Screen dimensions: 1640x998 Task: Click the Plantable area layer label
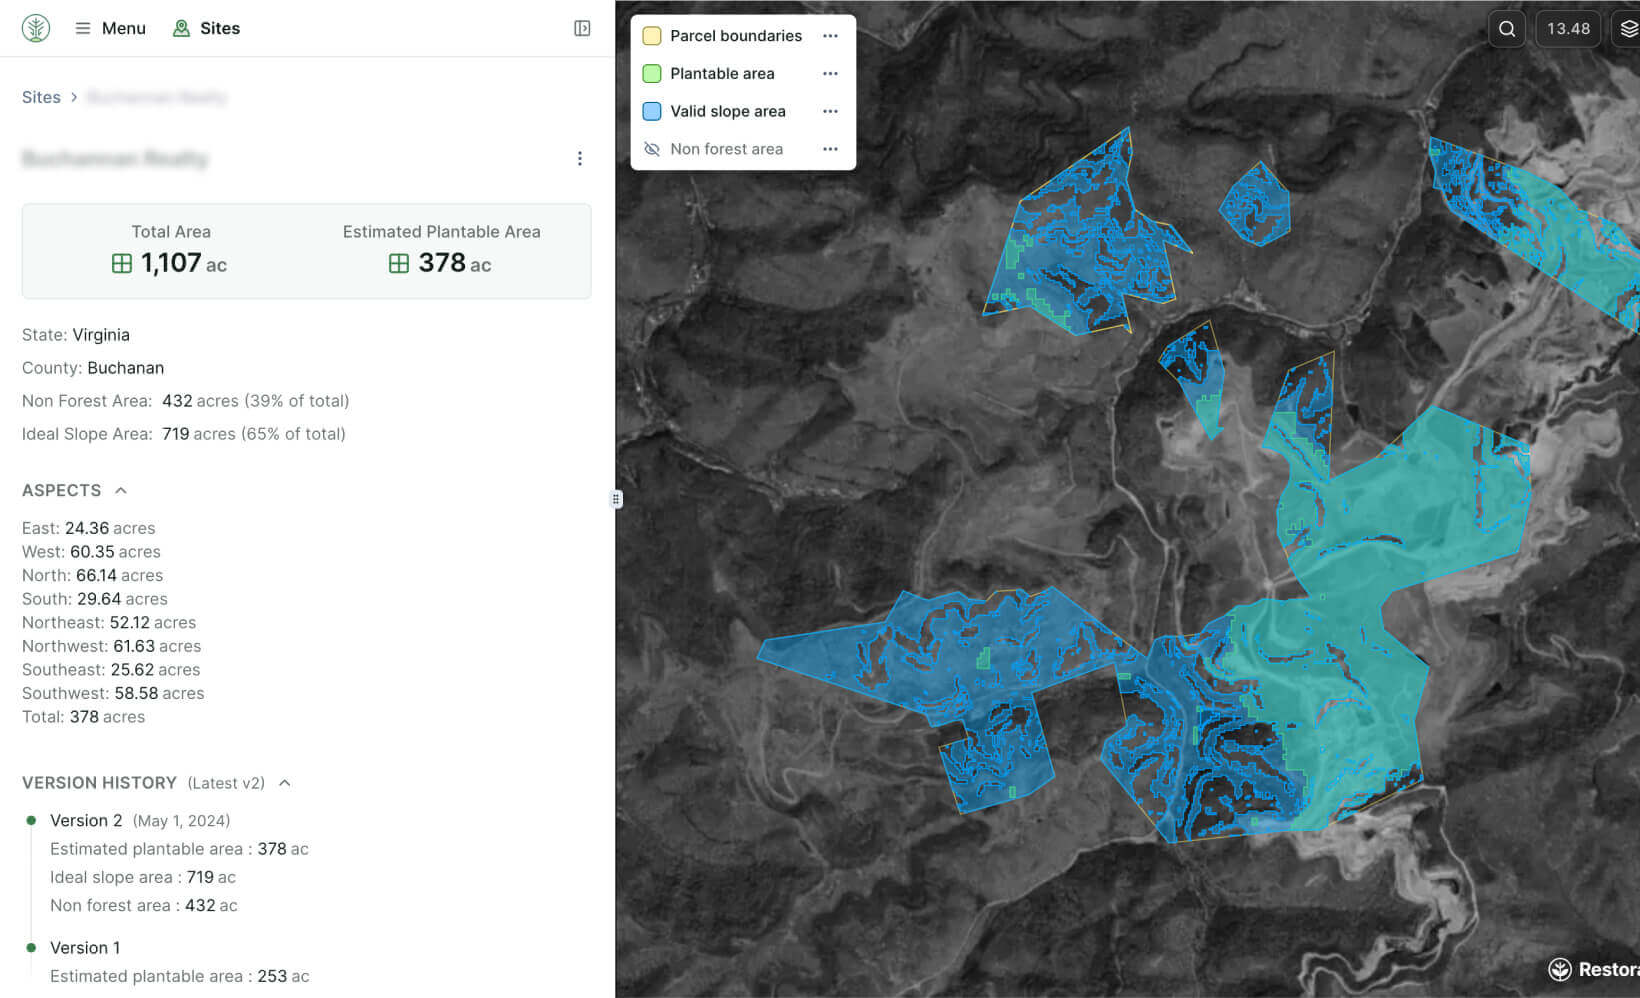coord(722,73)
